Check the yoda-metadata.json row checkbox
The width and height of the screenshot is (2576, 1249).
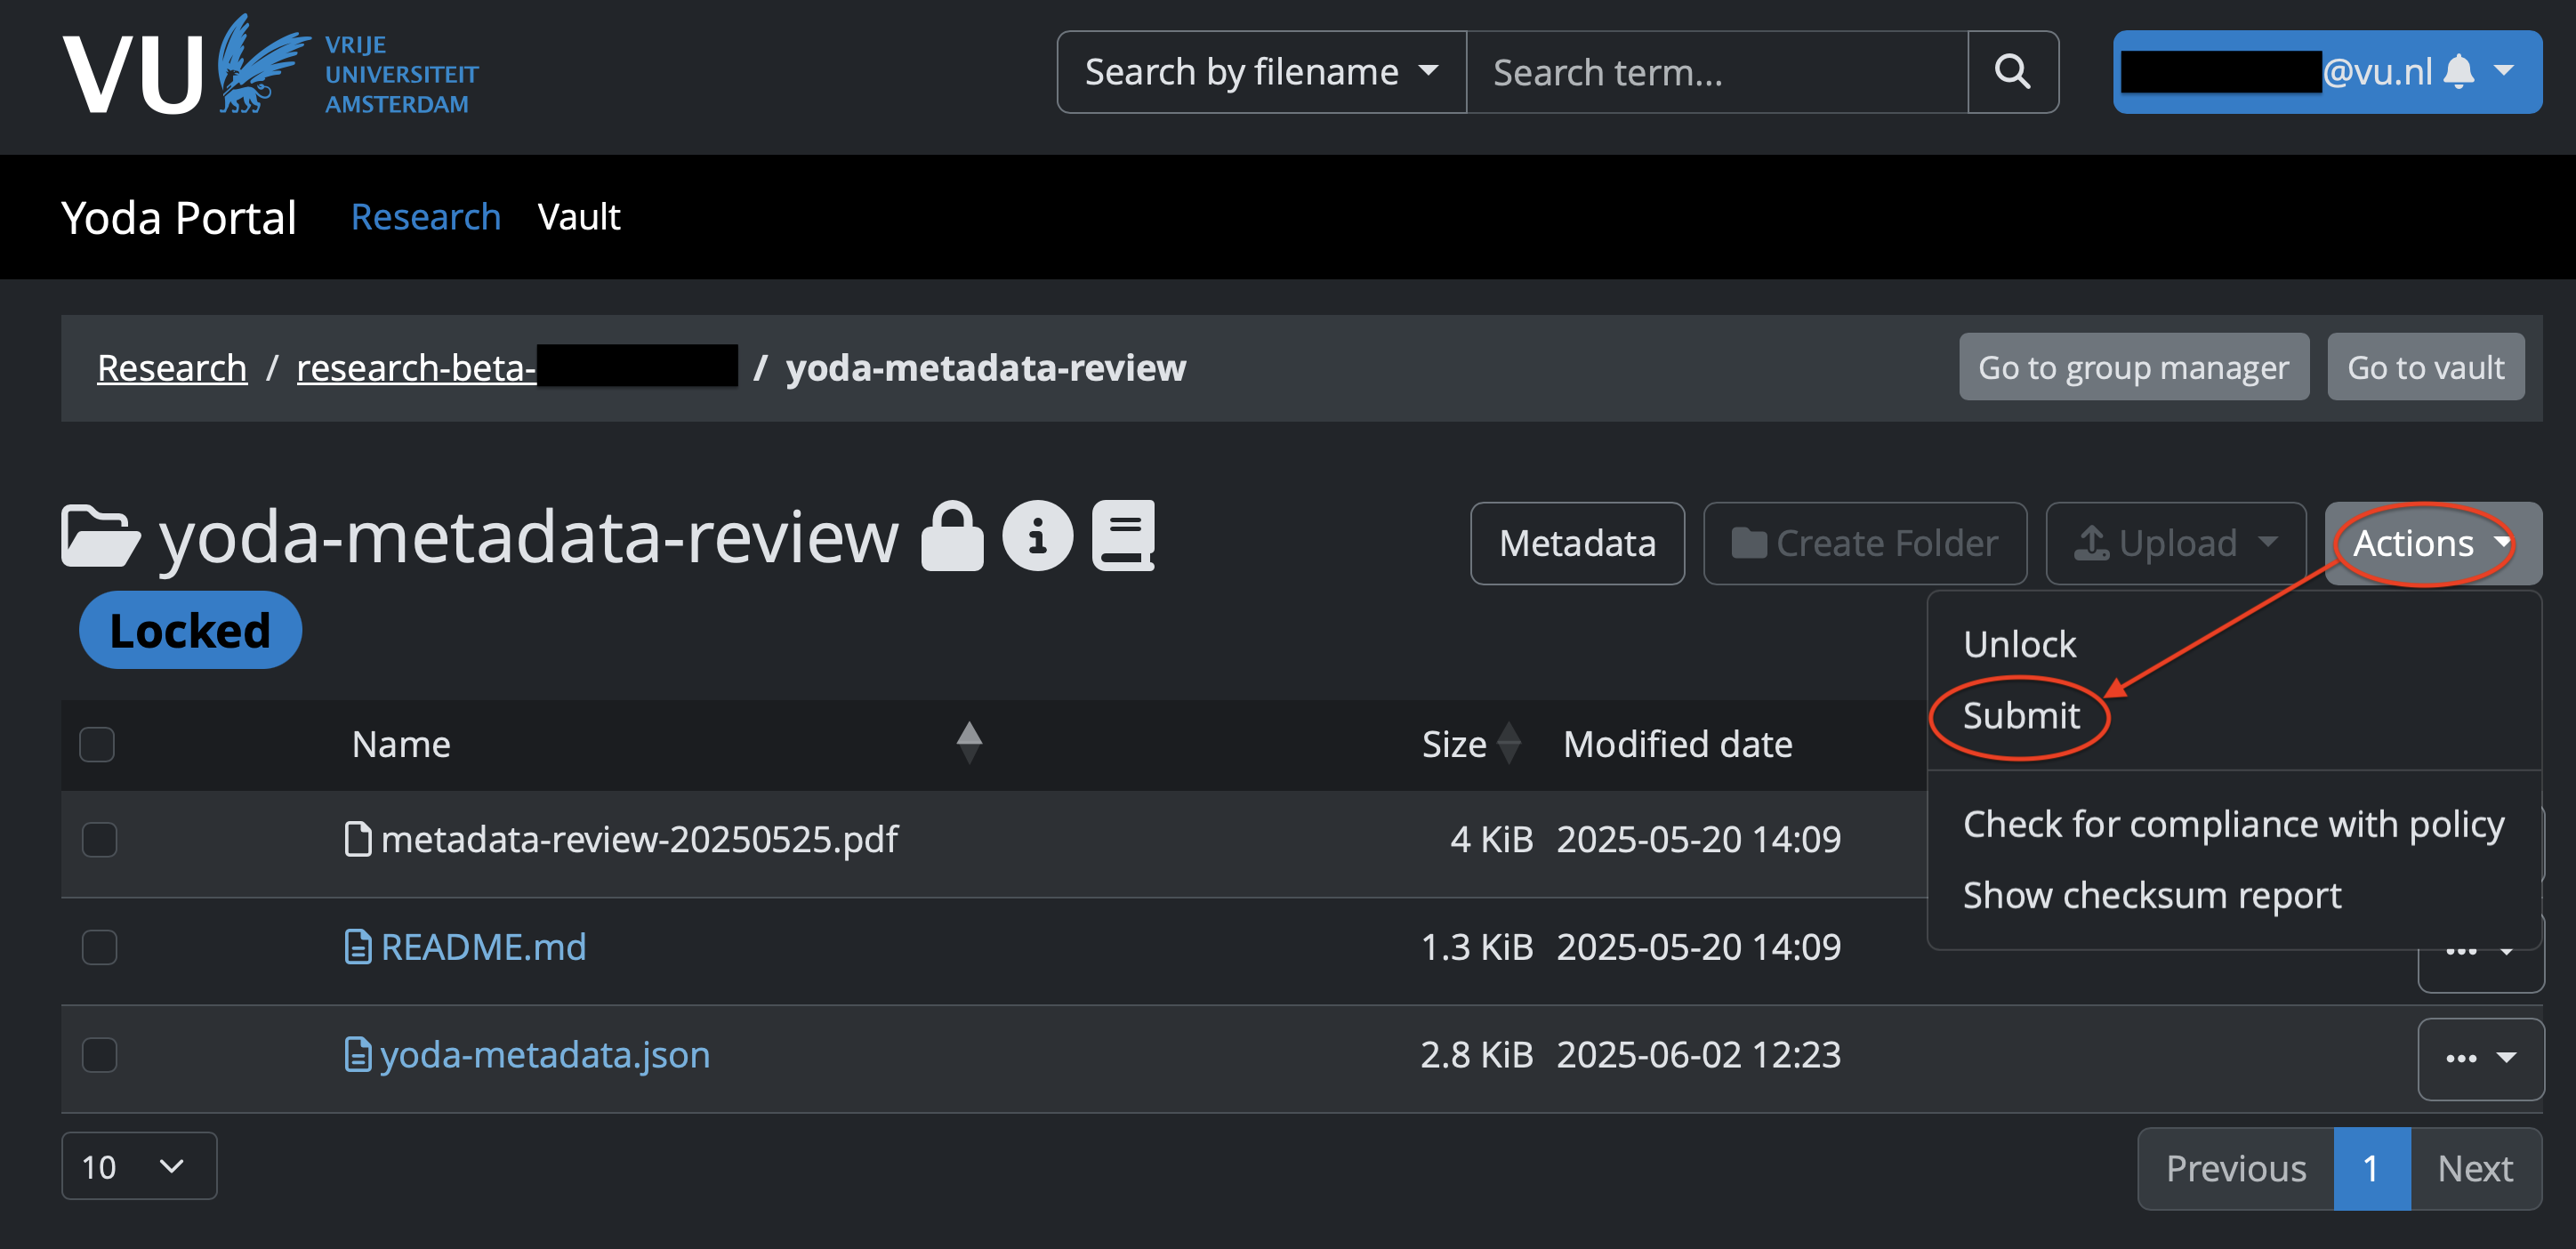click(x=99, y=1055)
